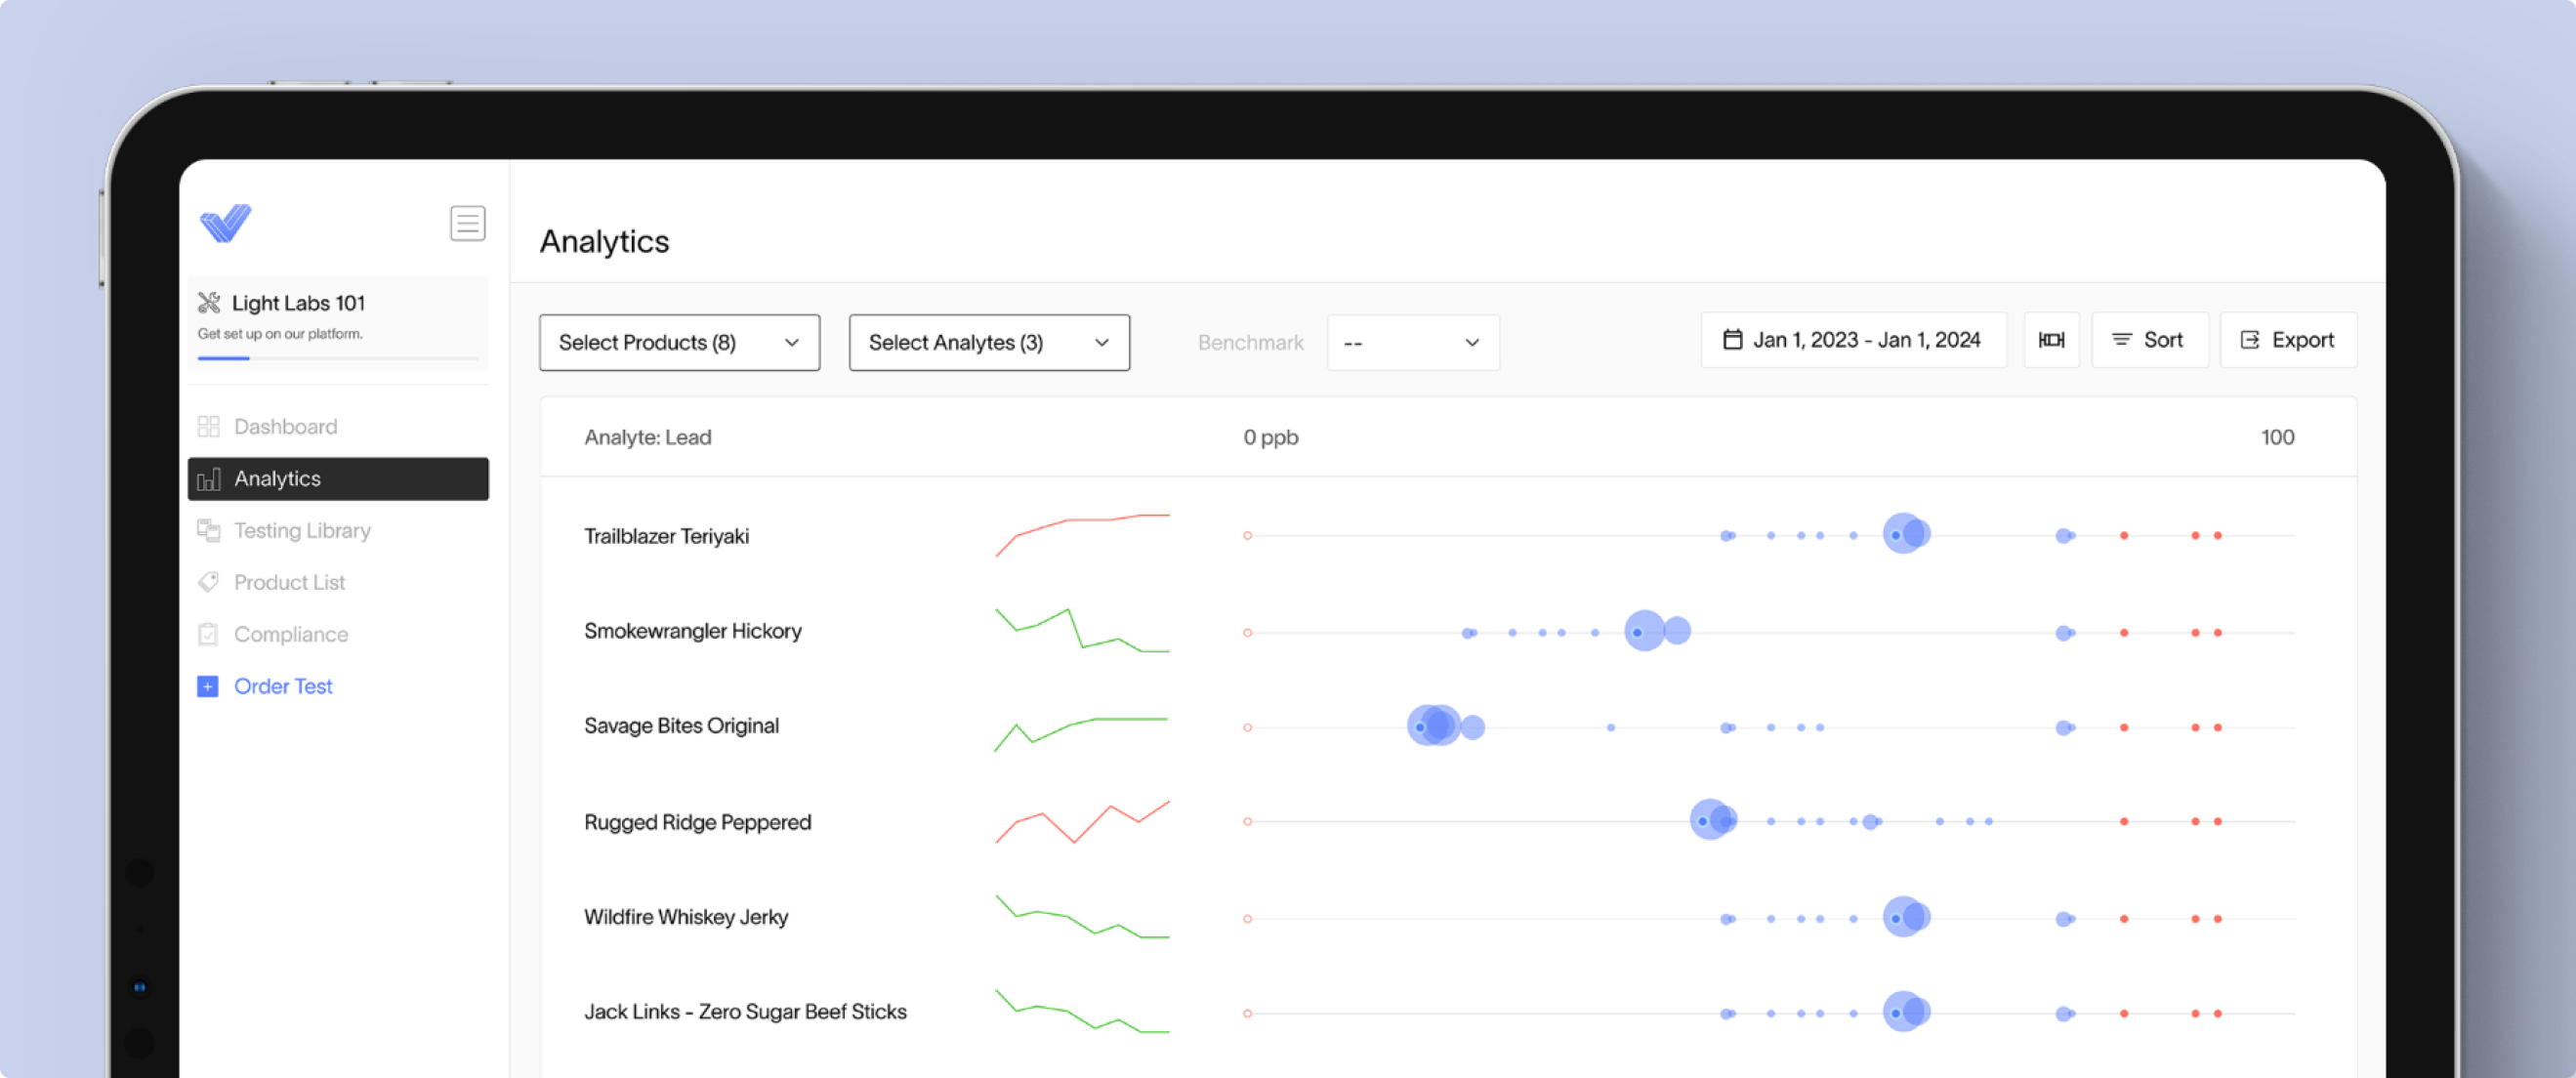Open the Compliance section
Viewport: 2576px width, 1078px height.
click(x=338, y=635)
